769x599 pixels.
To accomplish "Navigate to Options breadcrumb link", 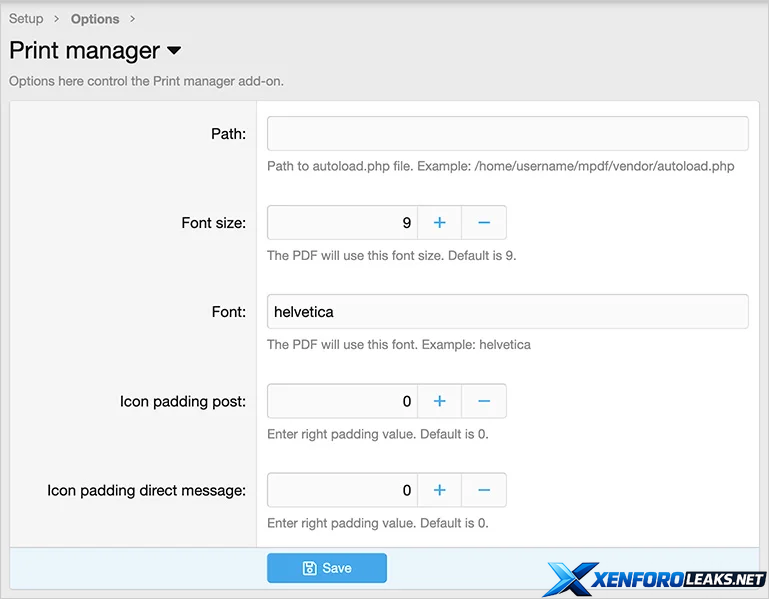I will point(95,19).
